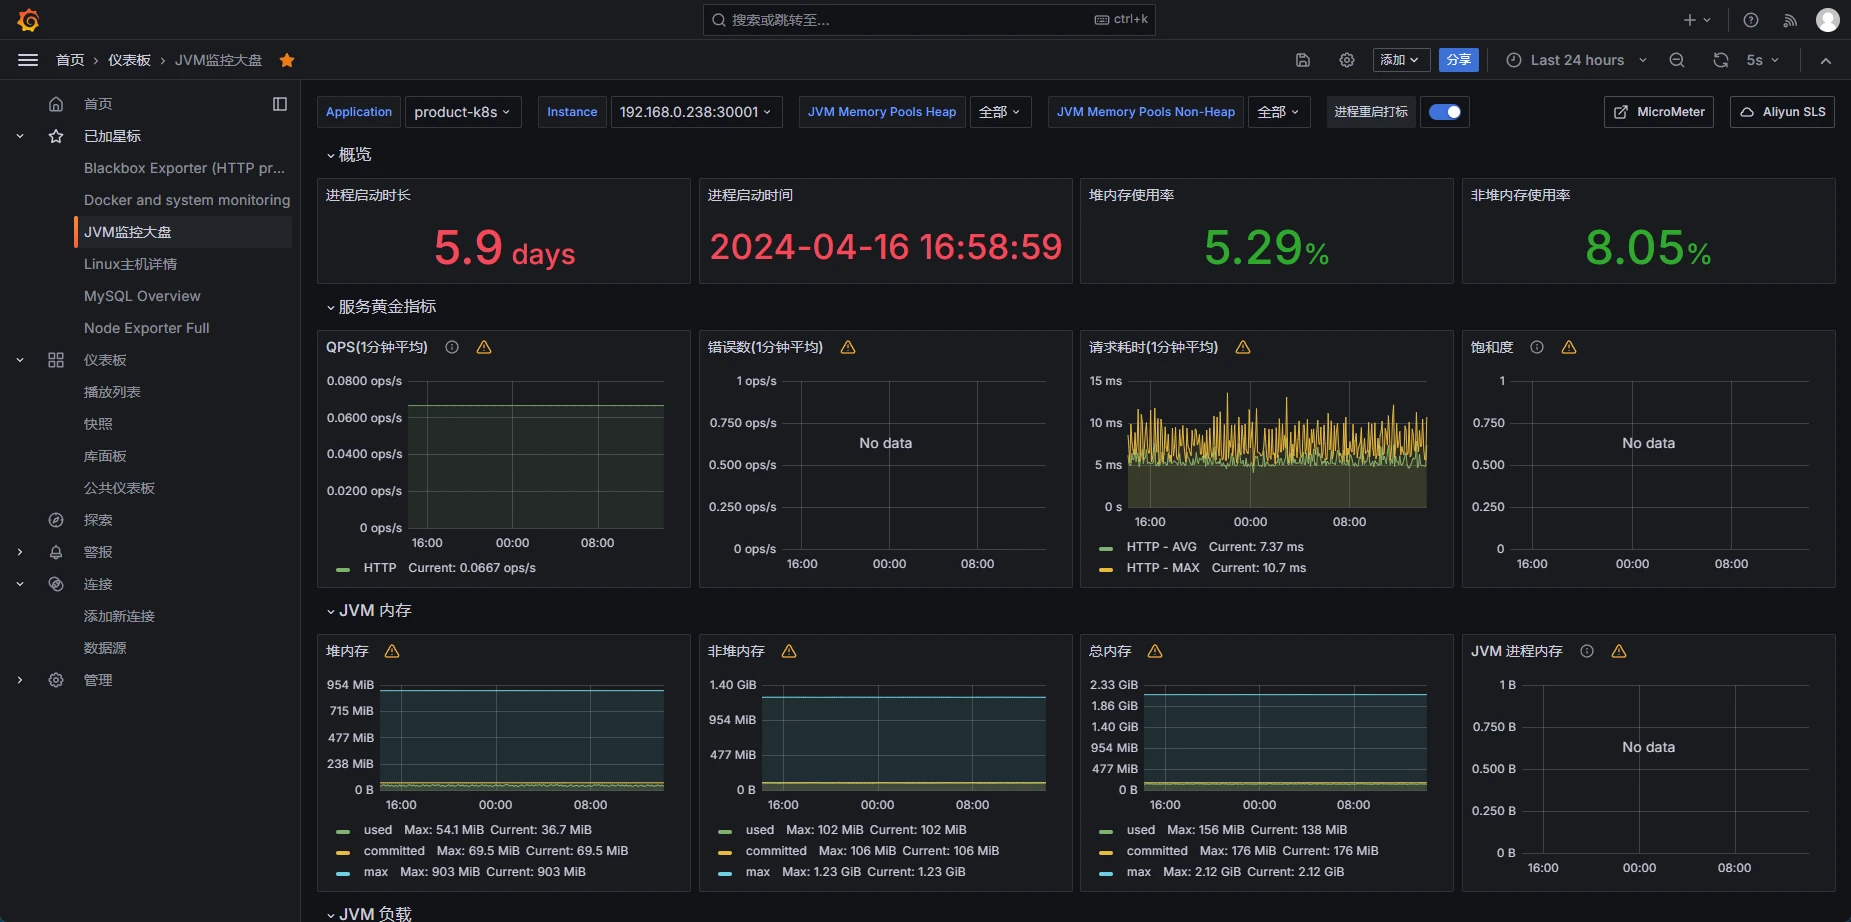This screenshot has height=922, width=1851.
Task: Toggle HTTP - MAX series in legend
Action: [x=1163, y=568]
